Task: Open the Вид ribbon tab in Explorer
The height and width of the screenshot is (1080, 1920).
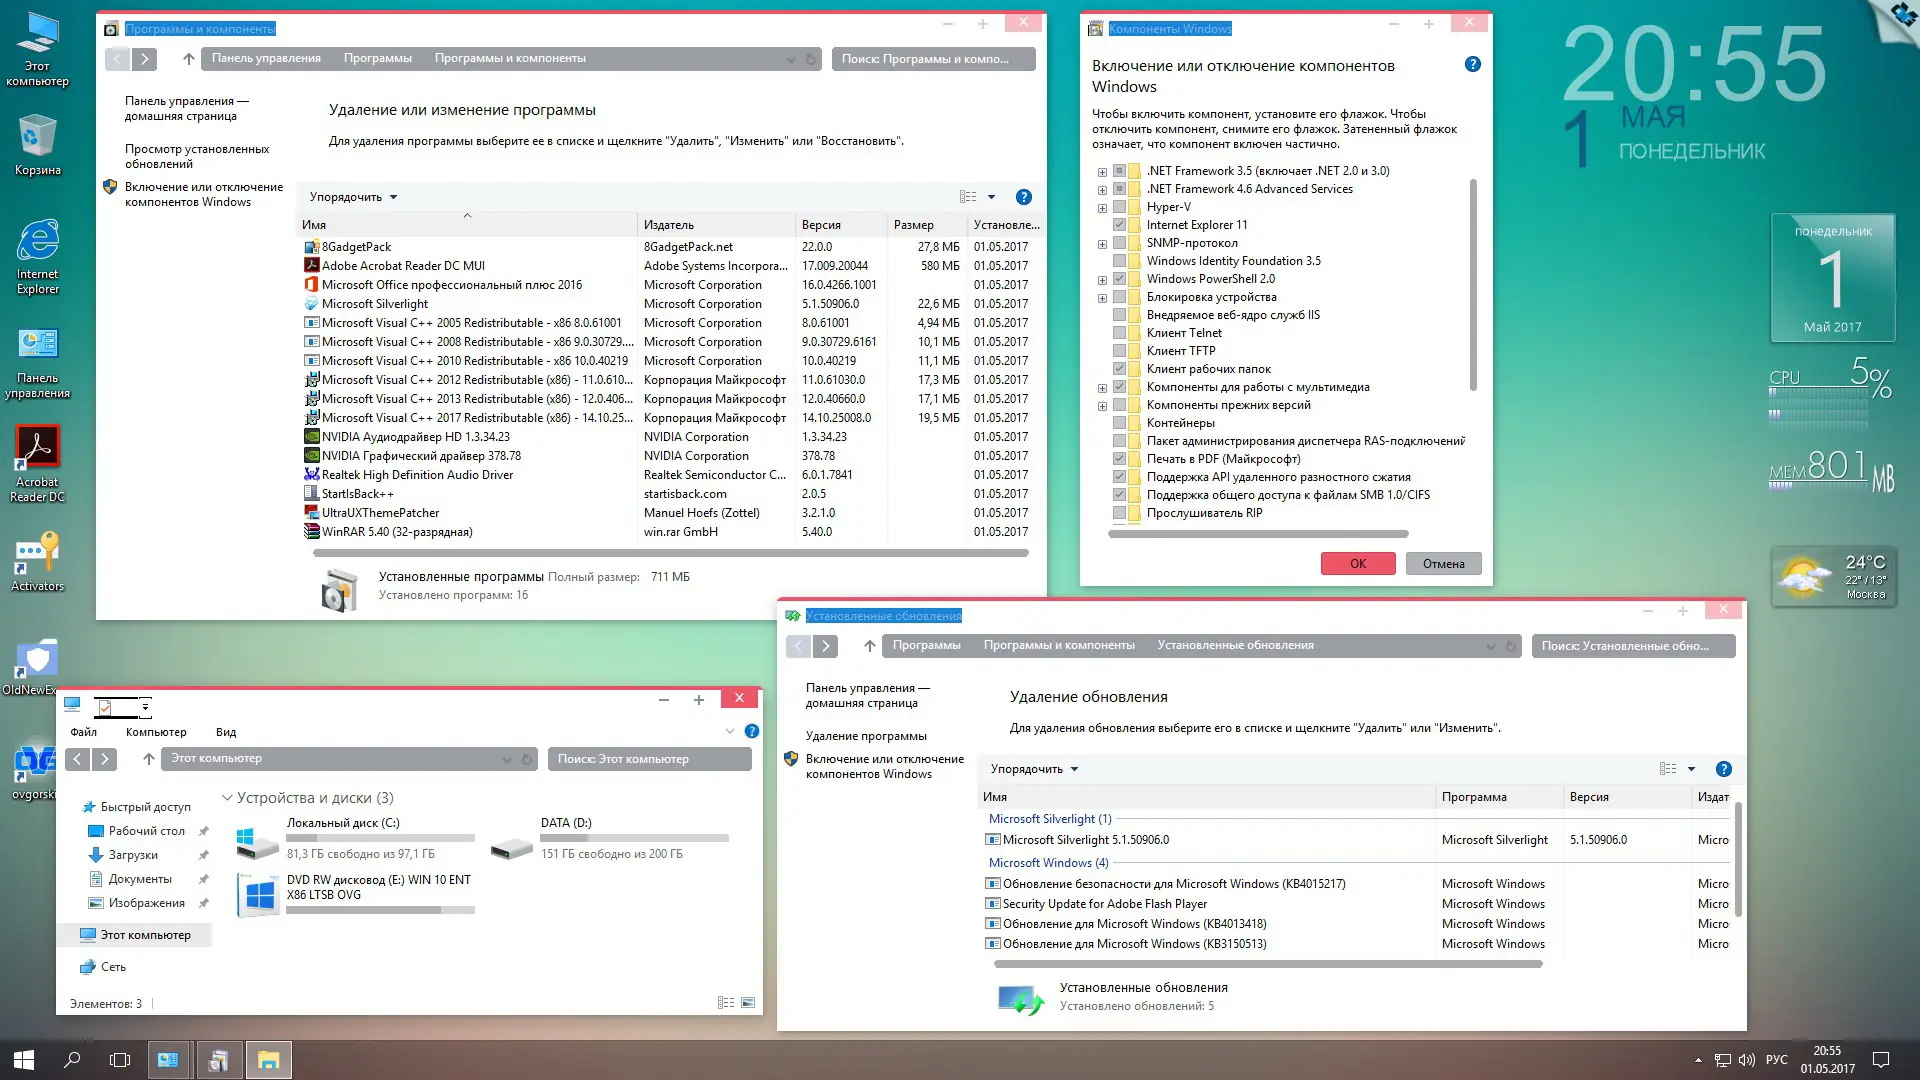Action: coord(226,732)
